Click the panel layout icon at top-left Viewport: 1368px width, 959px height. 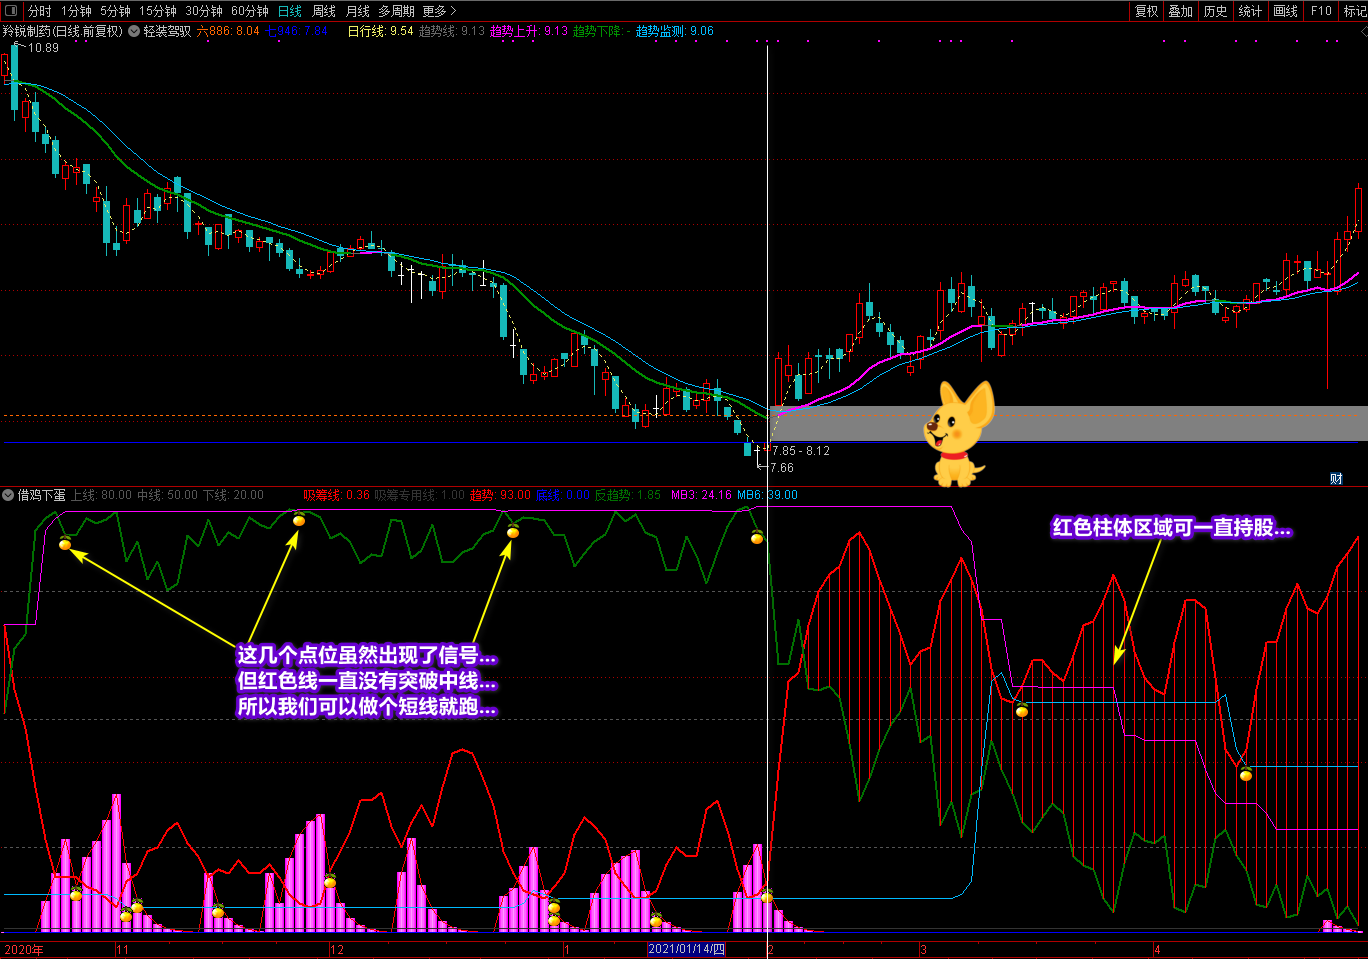(x=11, y=11)
